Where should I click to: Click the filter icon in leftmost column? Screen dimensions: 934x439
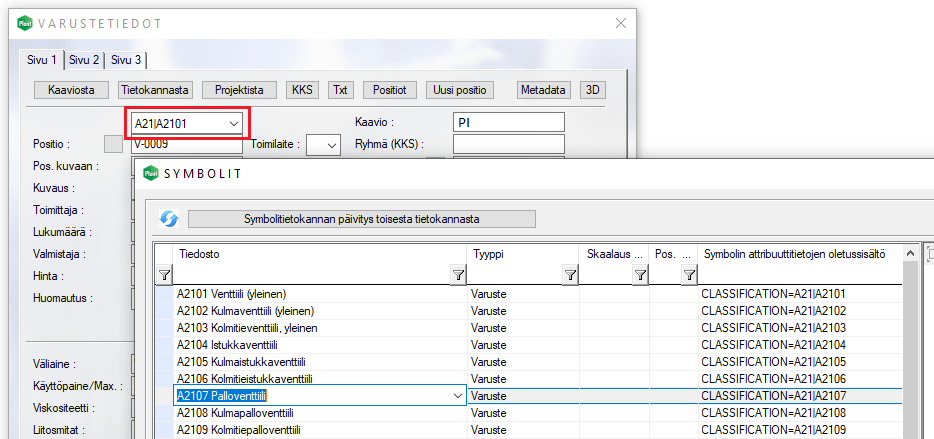coord(164,274)
